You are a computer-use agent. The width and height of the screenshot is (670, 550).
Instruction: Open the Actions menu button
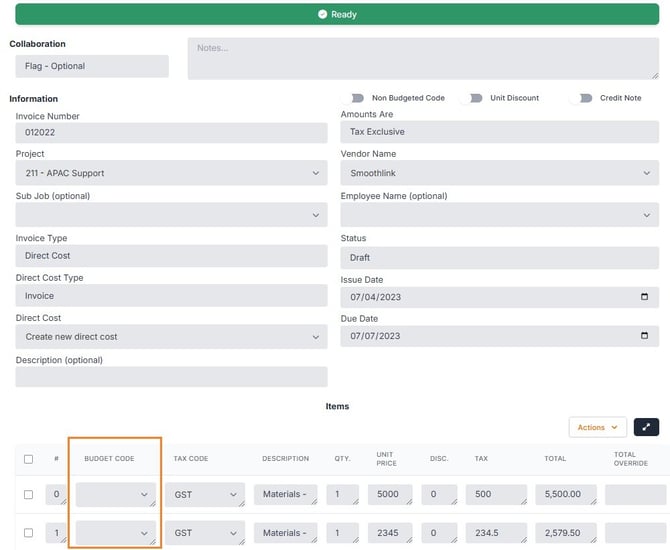click(597, 427)
